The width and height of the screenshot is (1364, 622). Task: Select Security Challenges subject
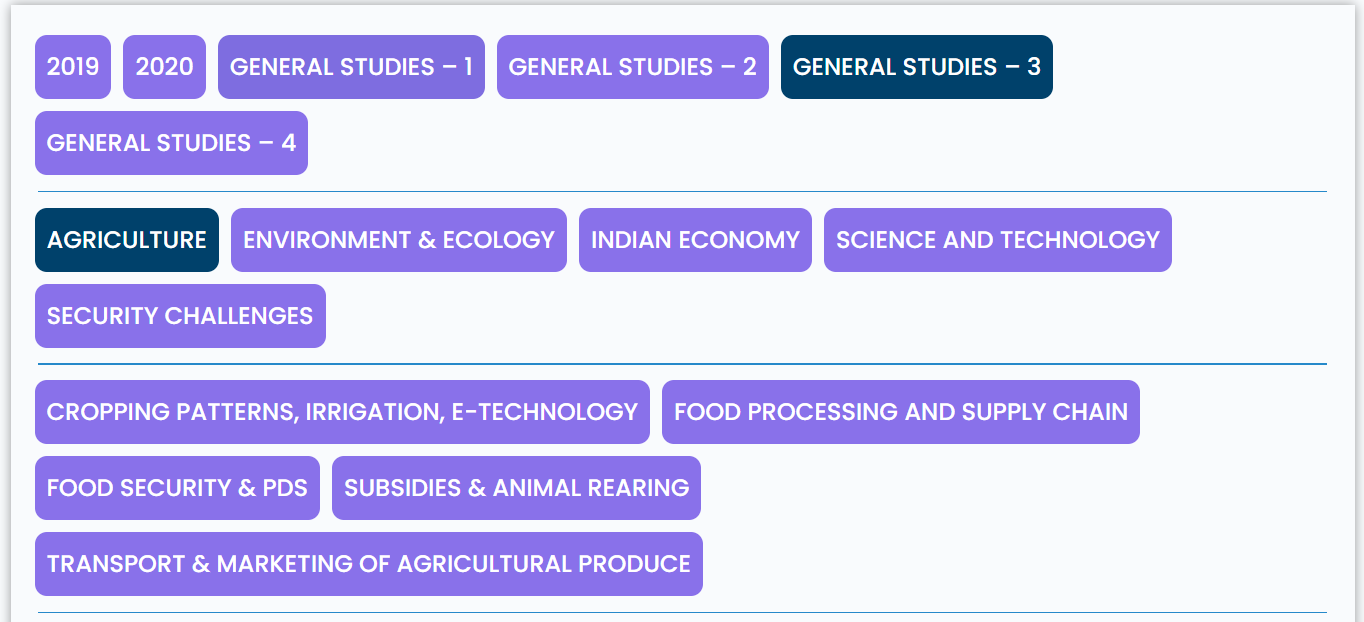tap(180, 316)
